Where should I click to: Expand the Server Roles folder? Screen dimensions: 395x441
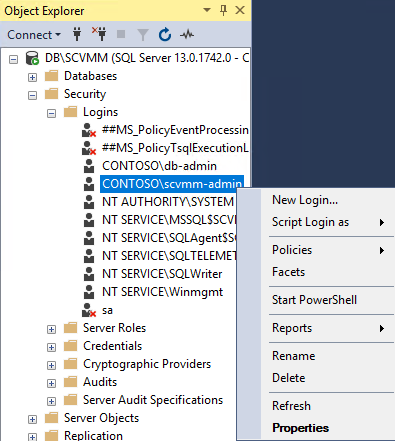point(51,330)
